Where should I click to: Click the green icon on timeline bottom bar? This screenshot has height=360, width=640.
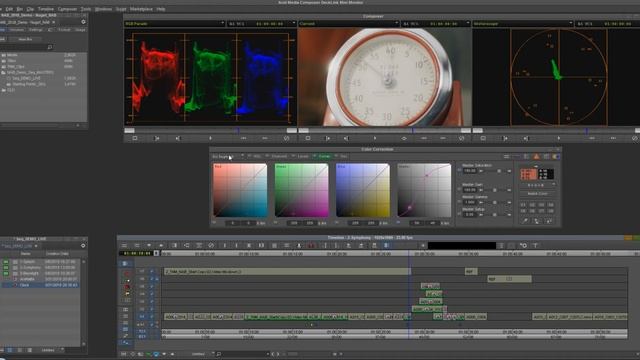(x=148, y=354)
